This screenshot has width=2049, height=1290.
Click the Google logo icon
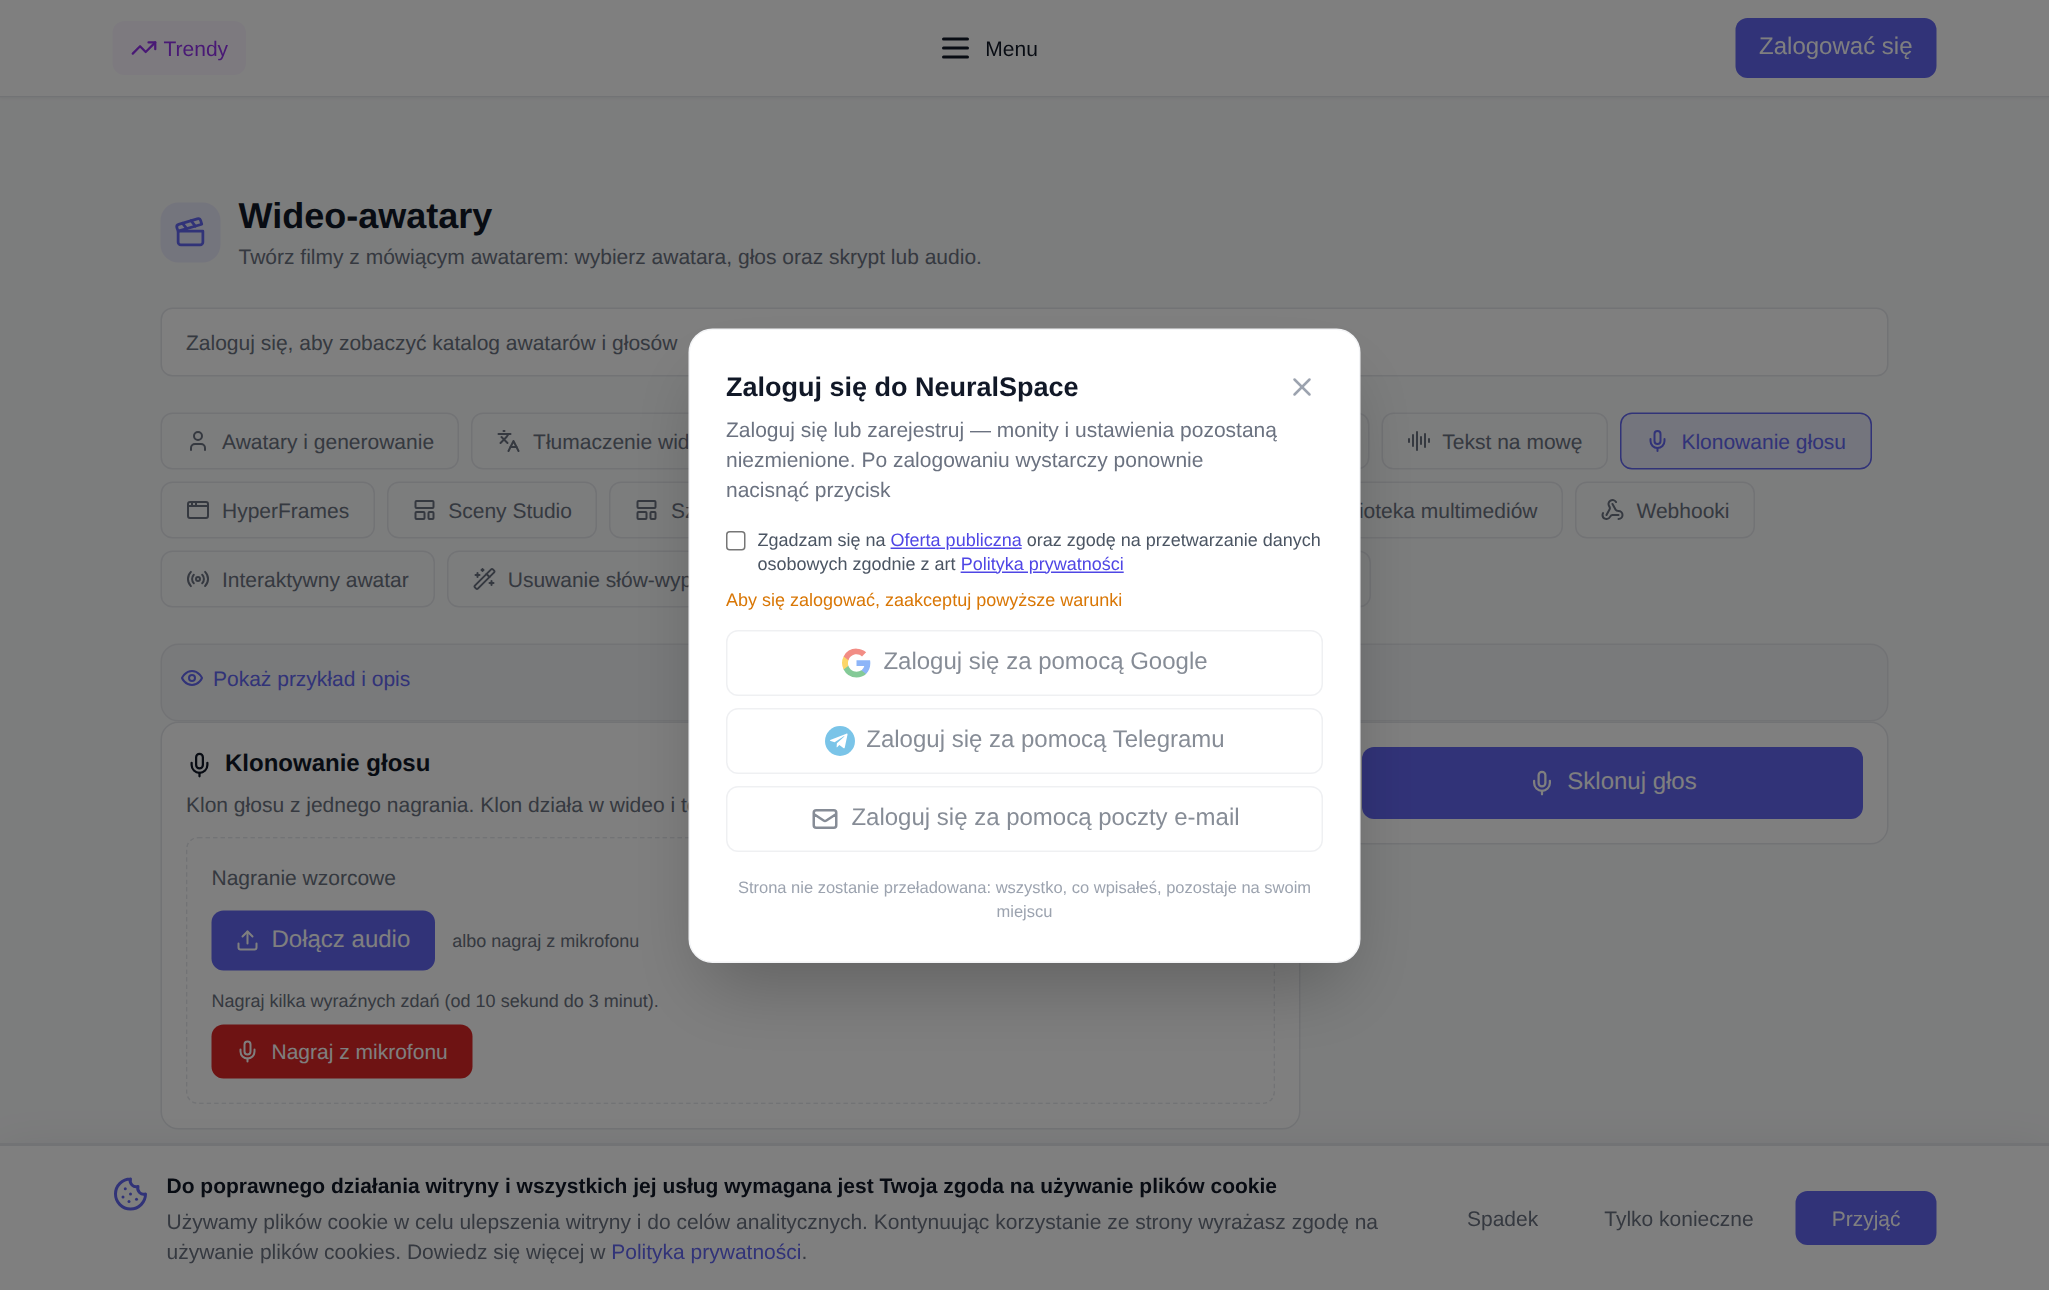pos(856,662)
